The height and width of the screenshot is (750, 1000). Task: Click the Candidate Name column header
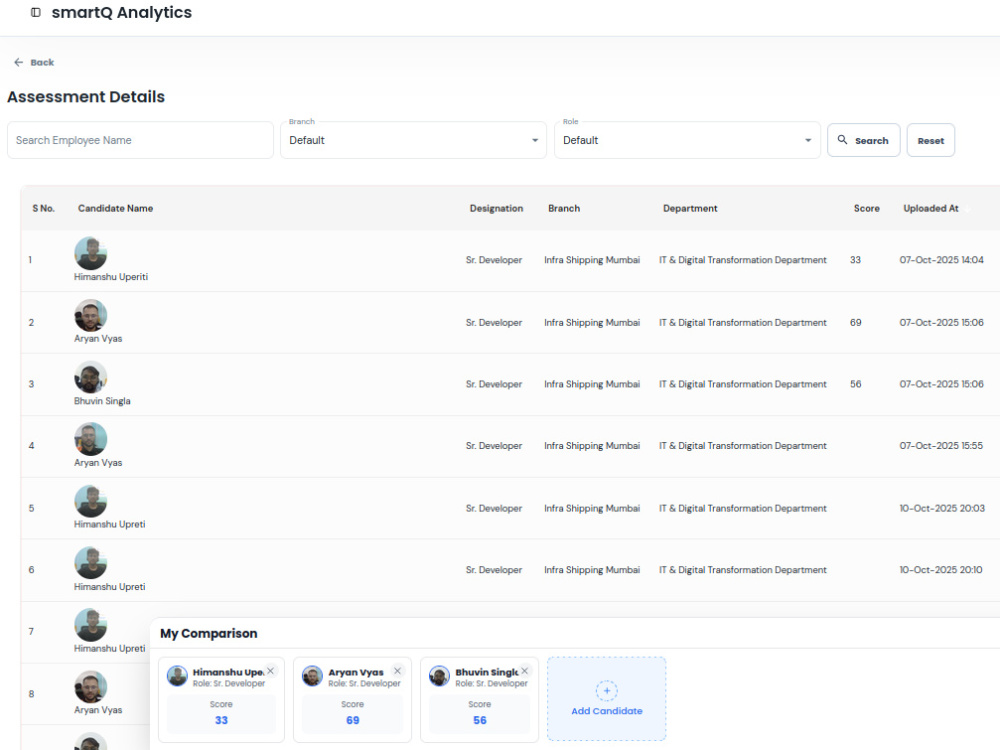[115, 209]
